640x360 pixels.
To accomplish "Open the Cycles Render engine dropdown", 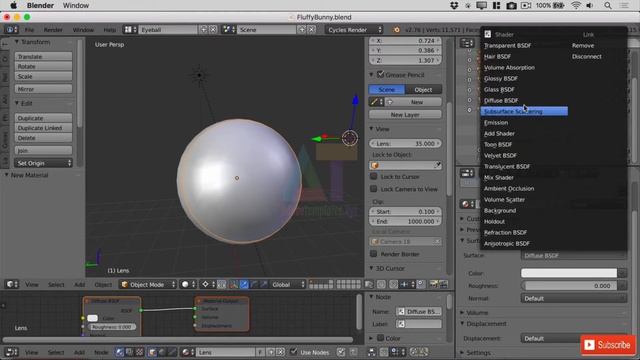I will (354, 29).
